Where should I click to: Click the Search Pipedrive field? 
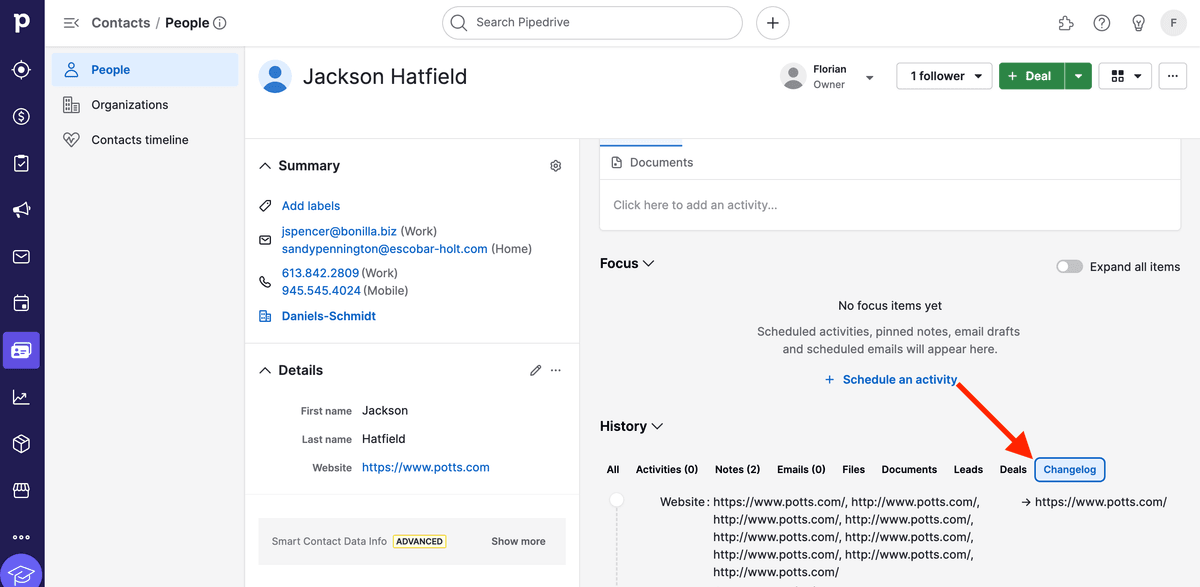click(592, 22)
